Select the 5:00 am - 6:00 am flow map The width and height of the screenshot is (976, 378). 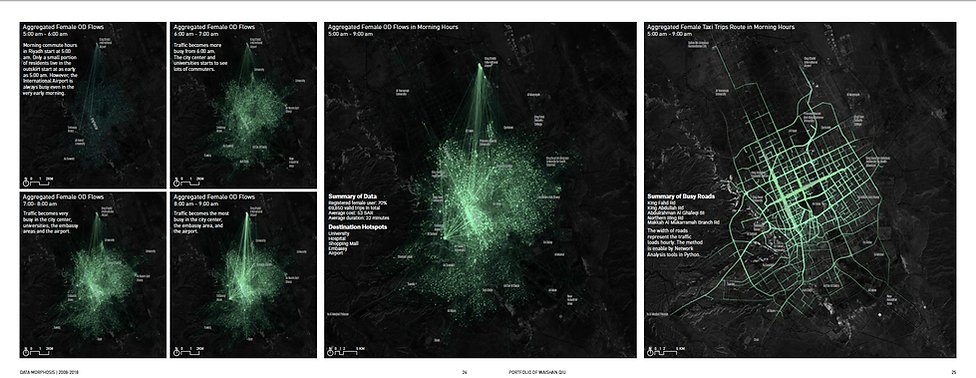tap(93, 105)
